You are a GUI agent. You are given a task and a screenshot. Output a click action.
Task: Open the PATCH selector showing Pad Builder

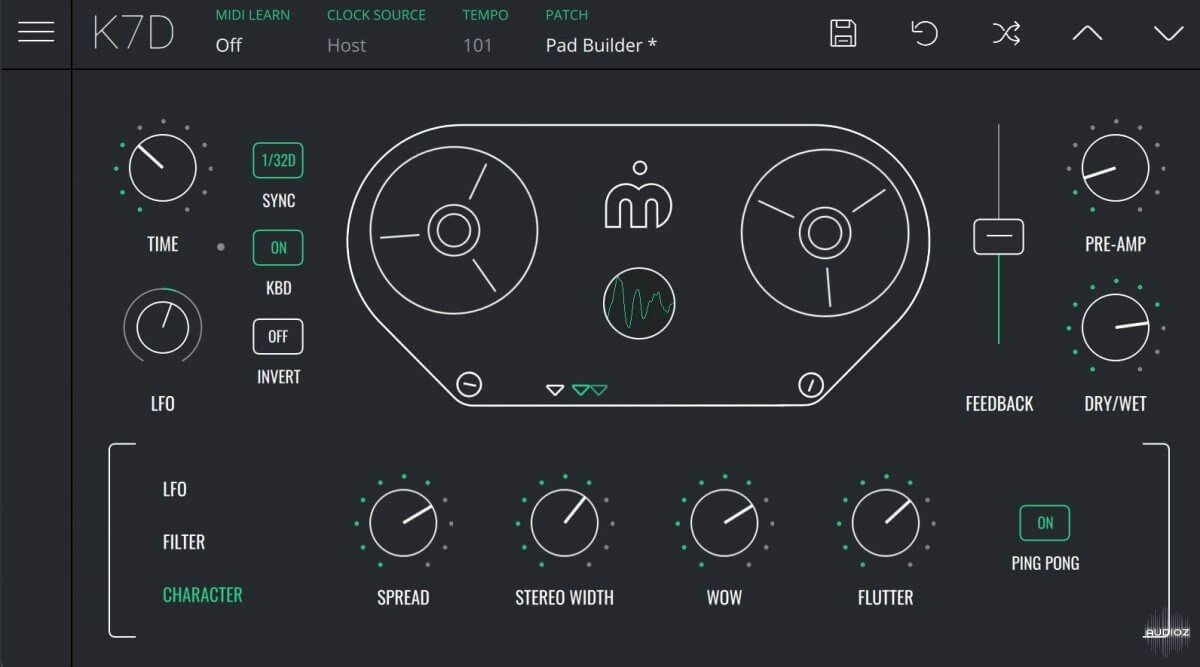[601, 45]
